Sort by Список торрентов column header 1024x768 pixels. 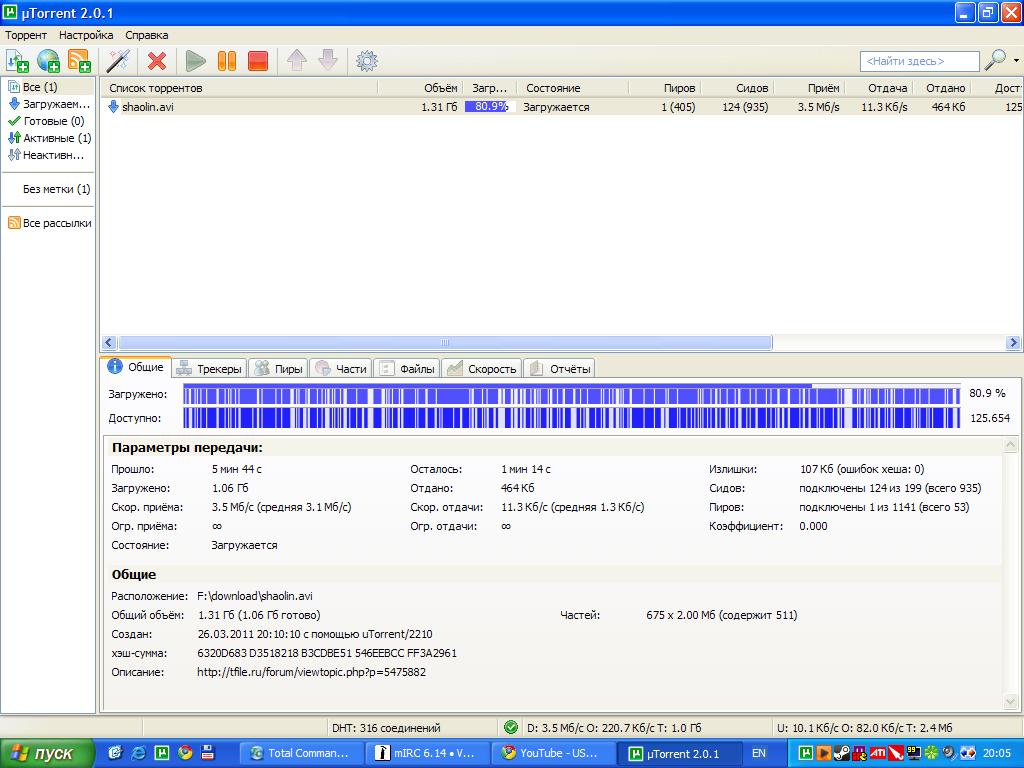(x=239, y=88)
